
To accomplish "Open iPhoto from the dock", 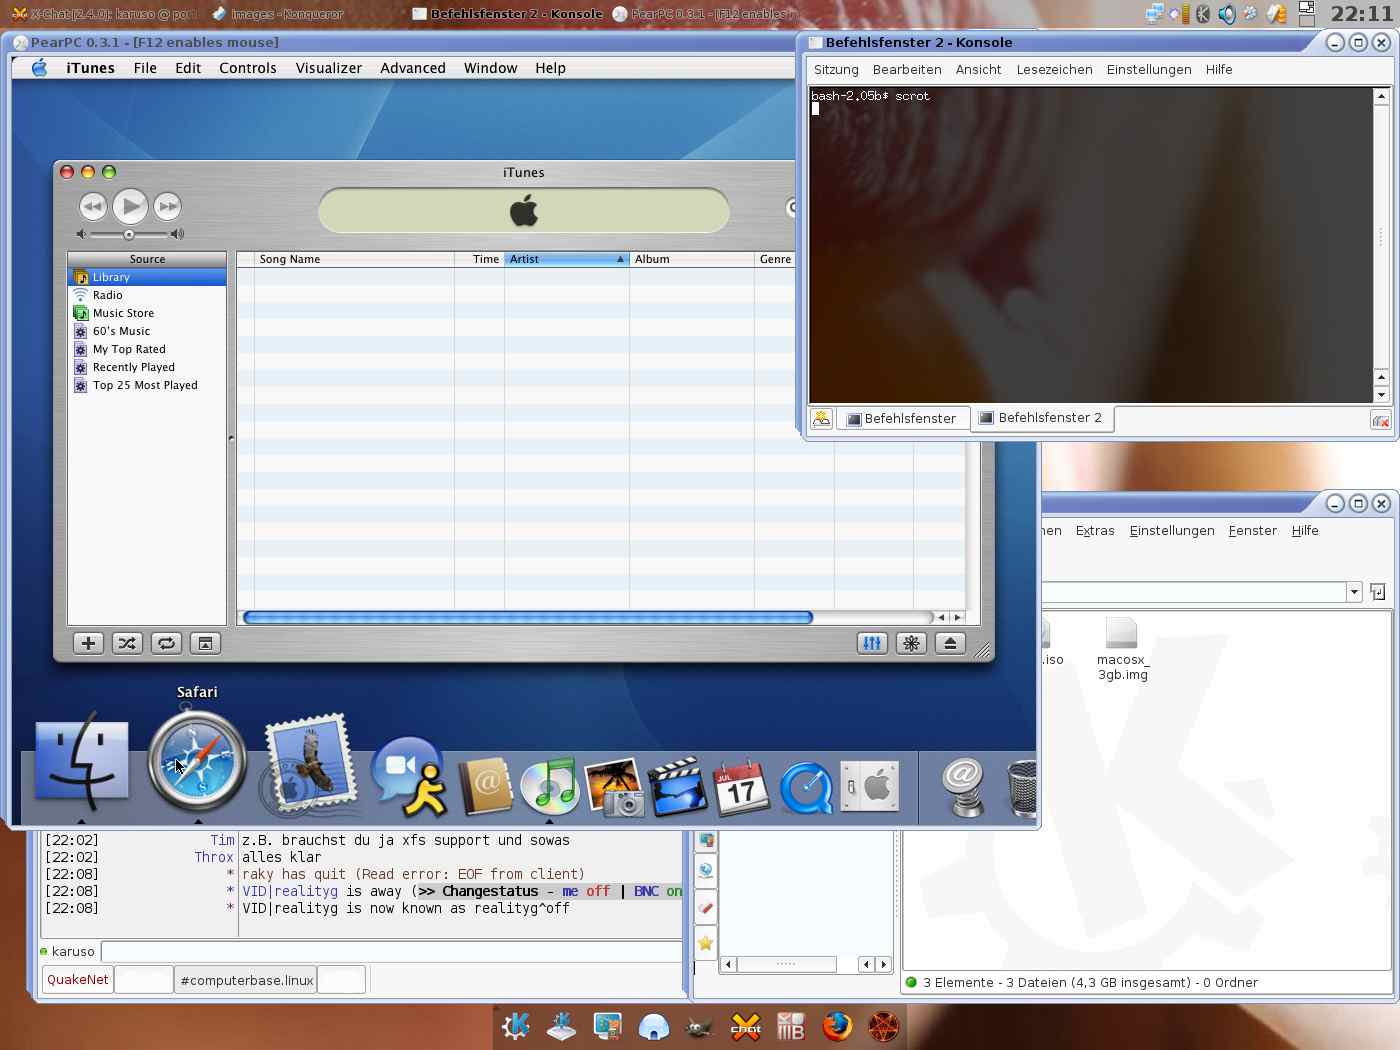I will pyautogui.click(x=614, y=787).
